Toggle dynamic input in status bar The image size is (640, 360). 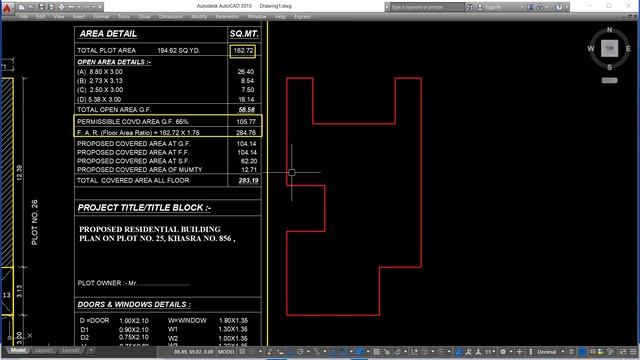[x=280, y=351]
